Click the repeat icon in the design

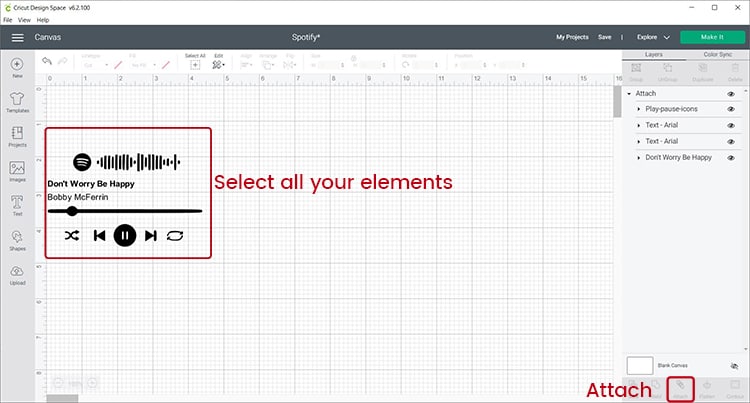(x=175, y=236)
